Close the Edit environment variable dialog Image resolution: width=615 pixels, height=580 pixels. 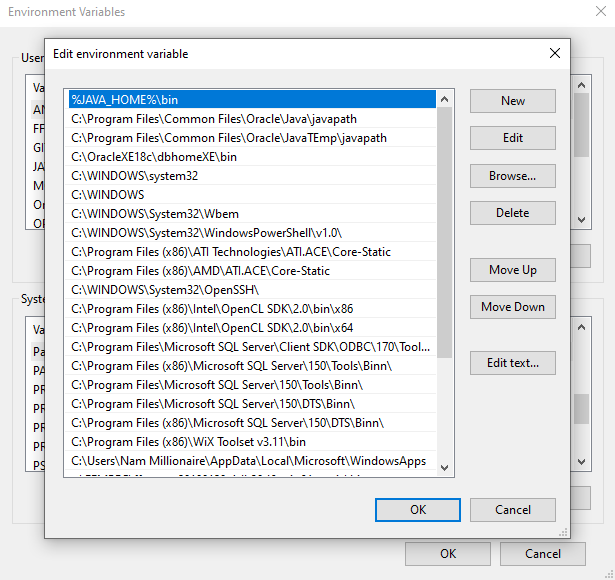[555, 53]
